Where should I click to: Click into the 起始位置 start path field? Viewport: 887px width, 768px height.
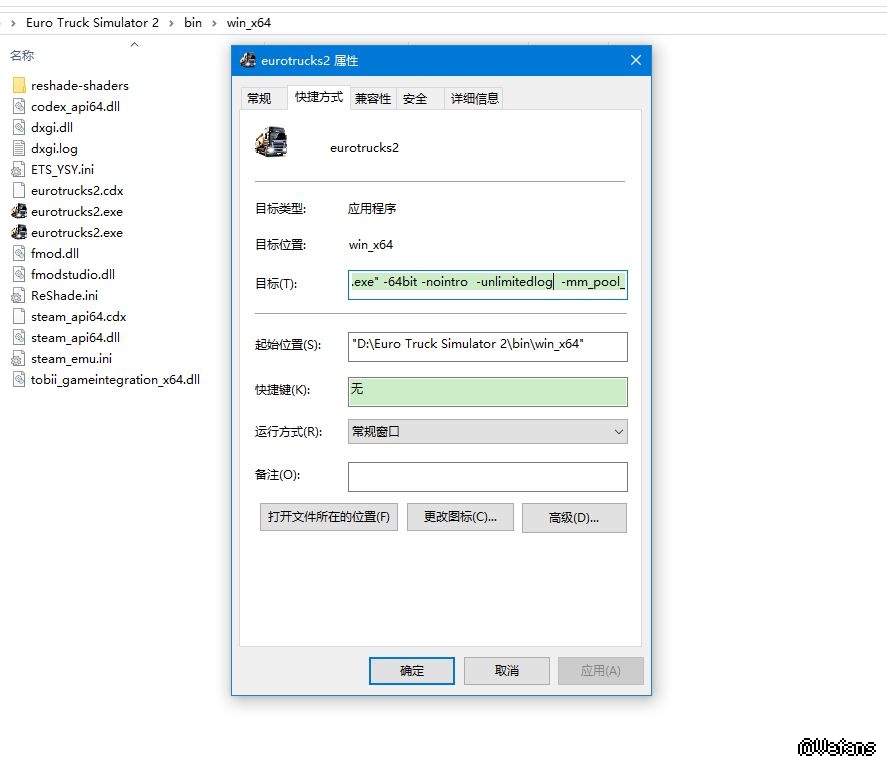pyautogui.click(x=488, y=347)
